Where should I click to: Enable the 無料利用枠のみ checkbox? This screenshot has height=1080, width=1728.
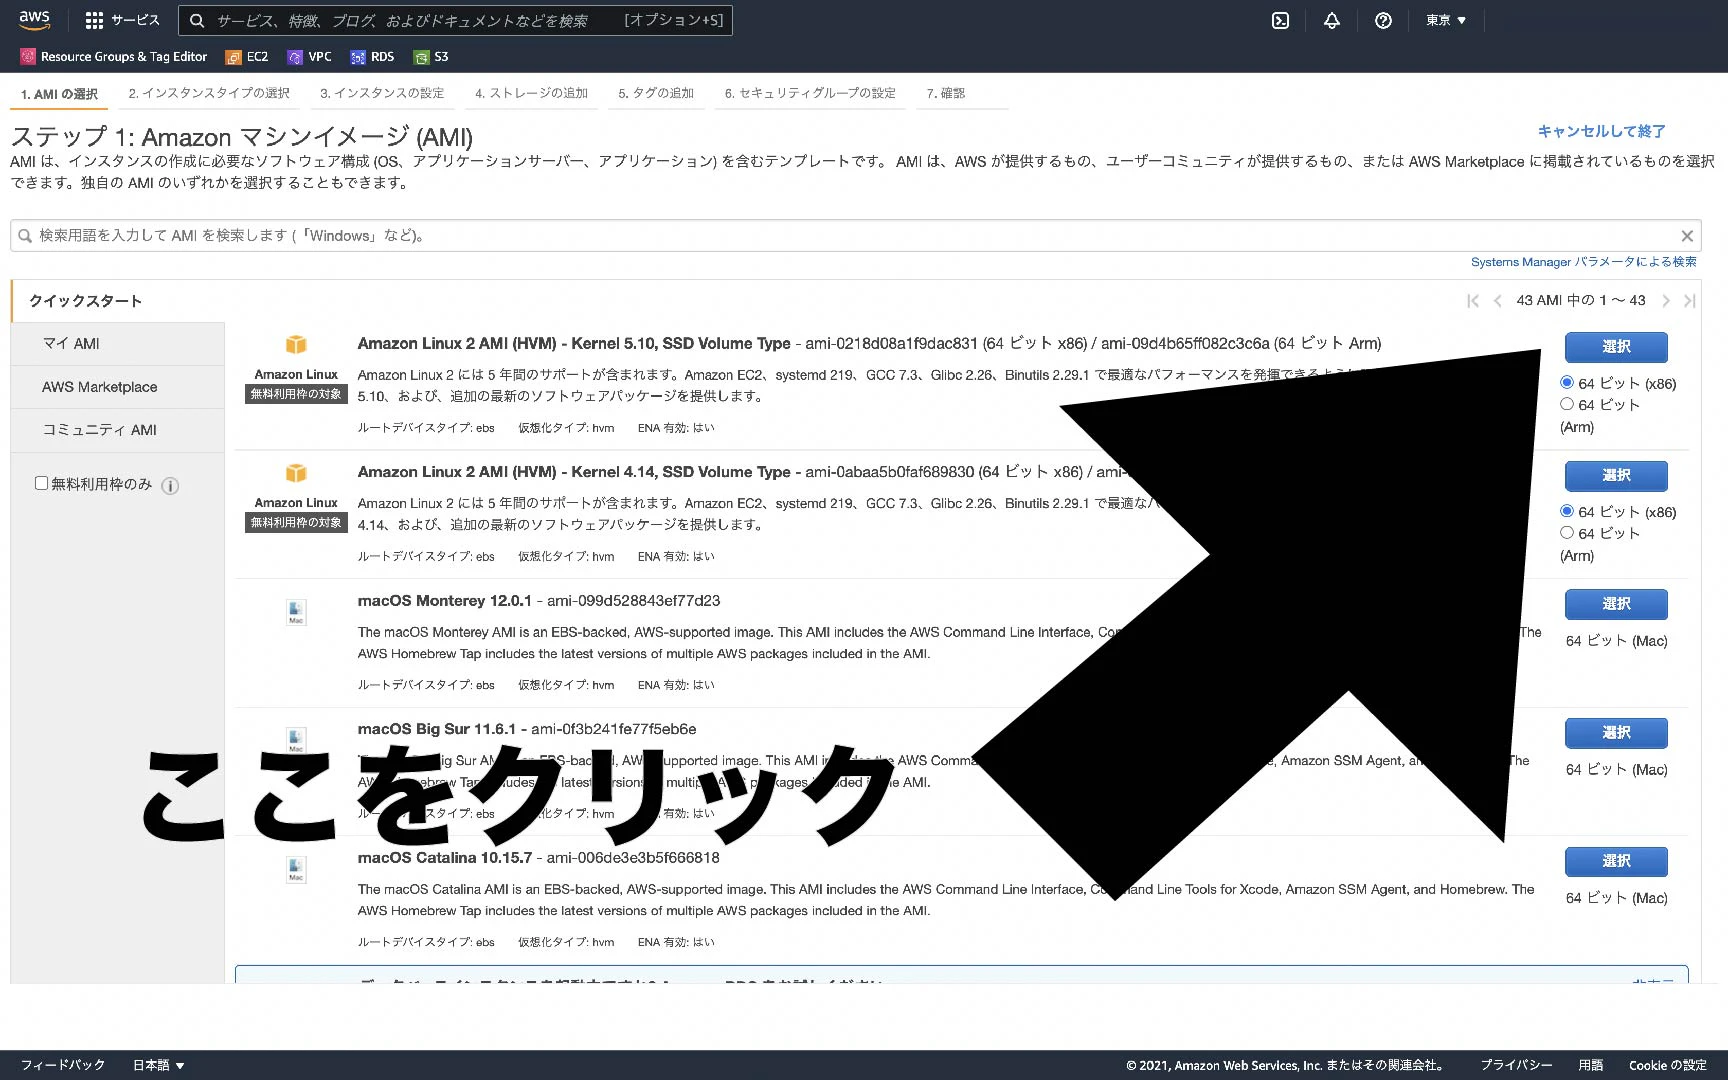pyautogui.click(x=41, y=483)
